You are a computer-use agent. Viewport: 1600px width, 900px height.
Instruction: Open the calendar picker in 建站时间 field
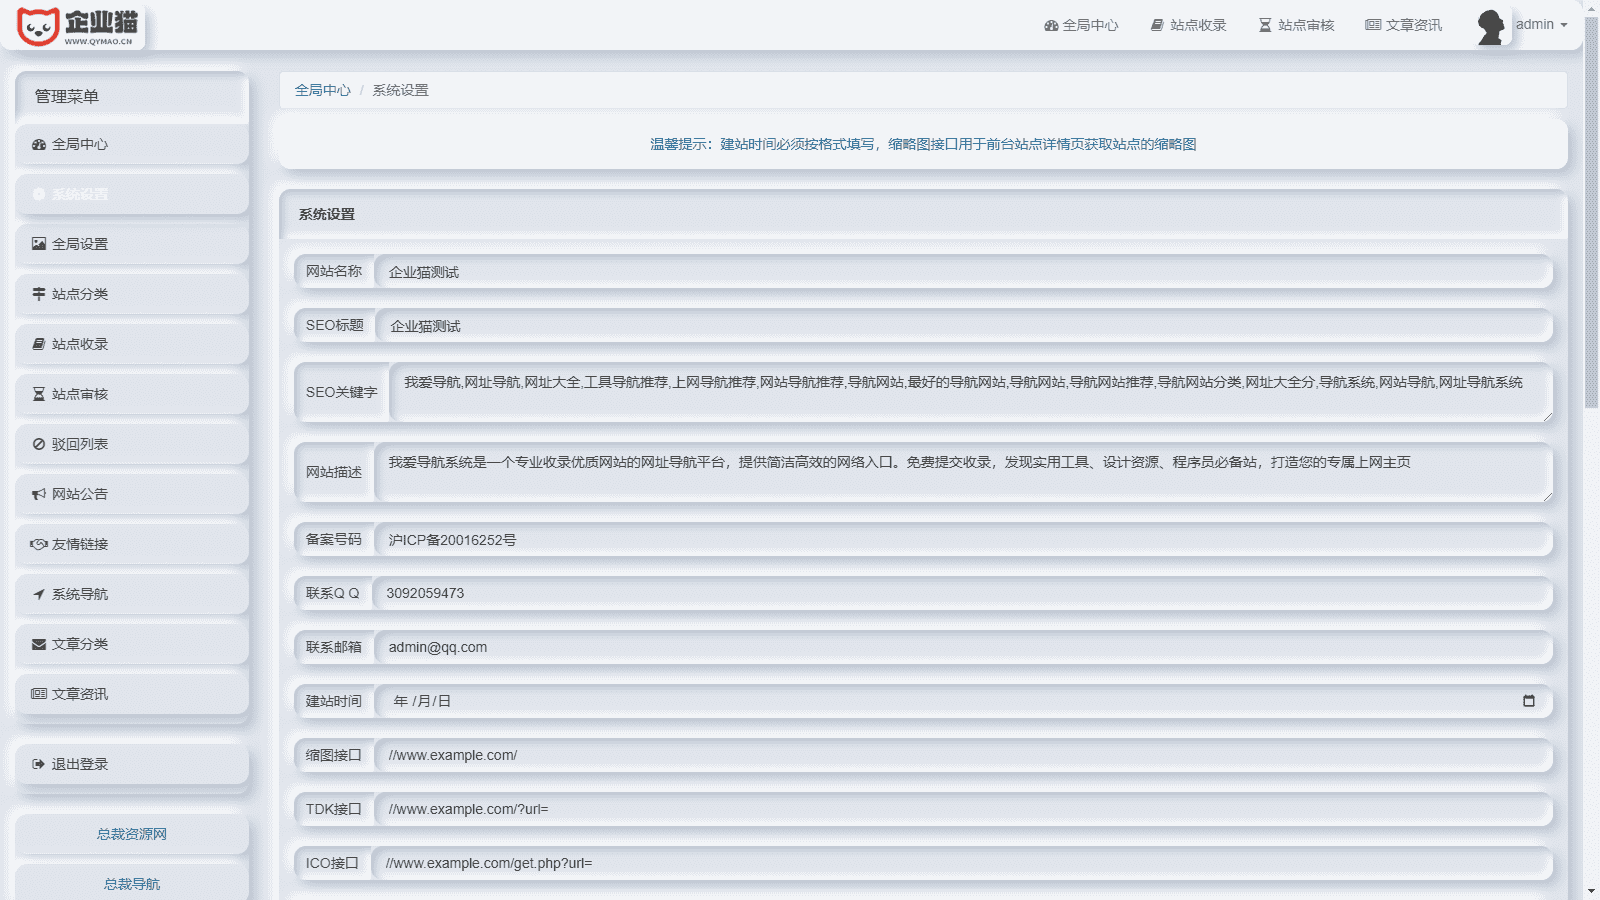[x=1528, y=701]
